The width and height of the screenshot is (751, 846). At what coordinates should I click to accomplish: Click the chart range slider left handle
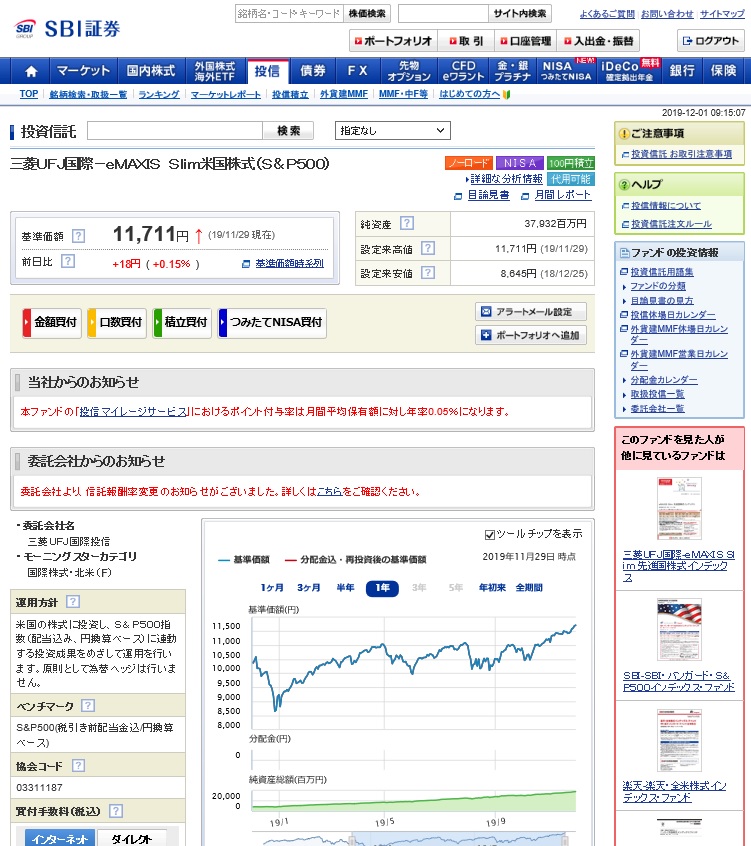[352, 840]
